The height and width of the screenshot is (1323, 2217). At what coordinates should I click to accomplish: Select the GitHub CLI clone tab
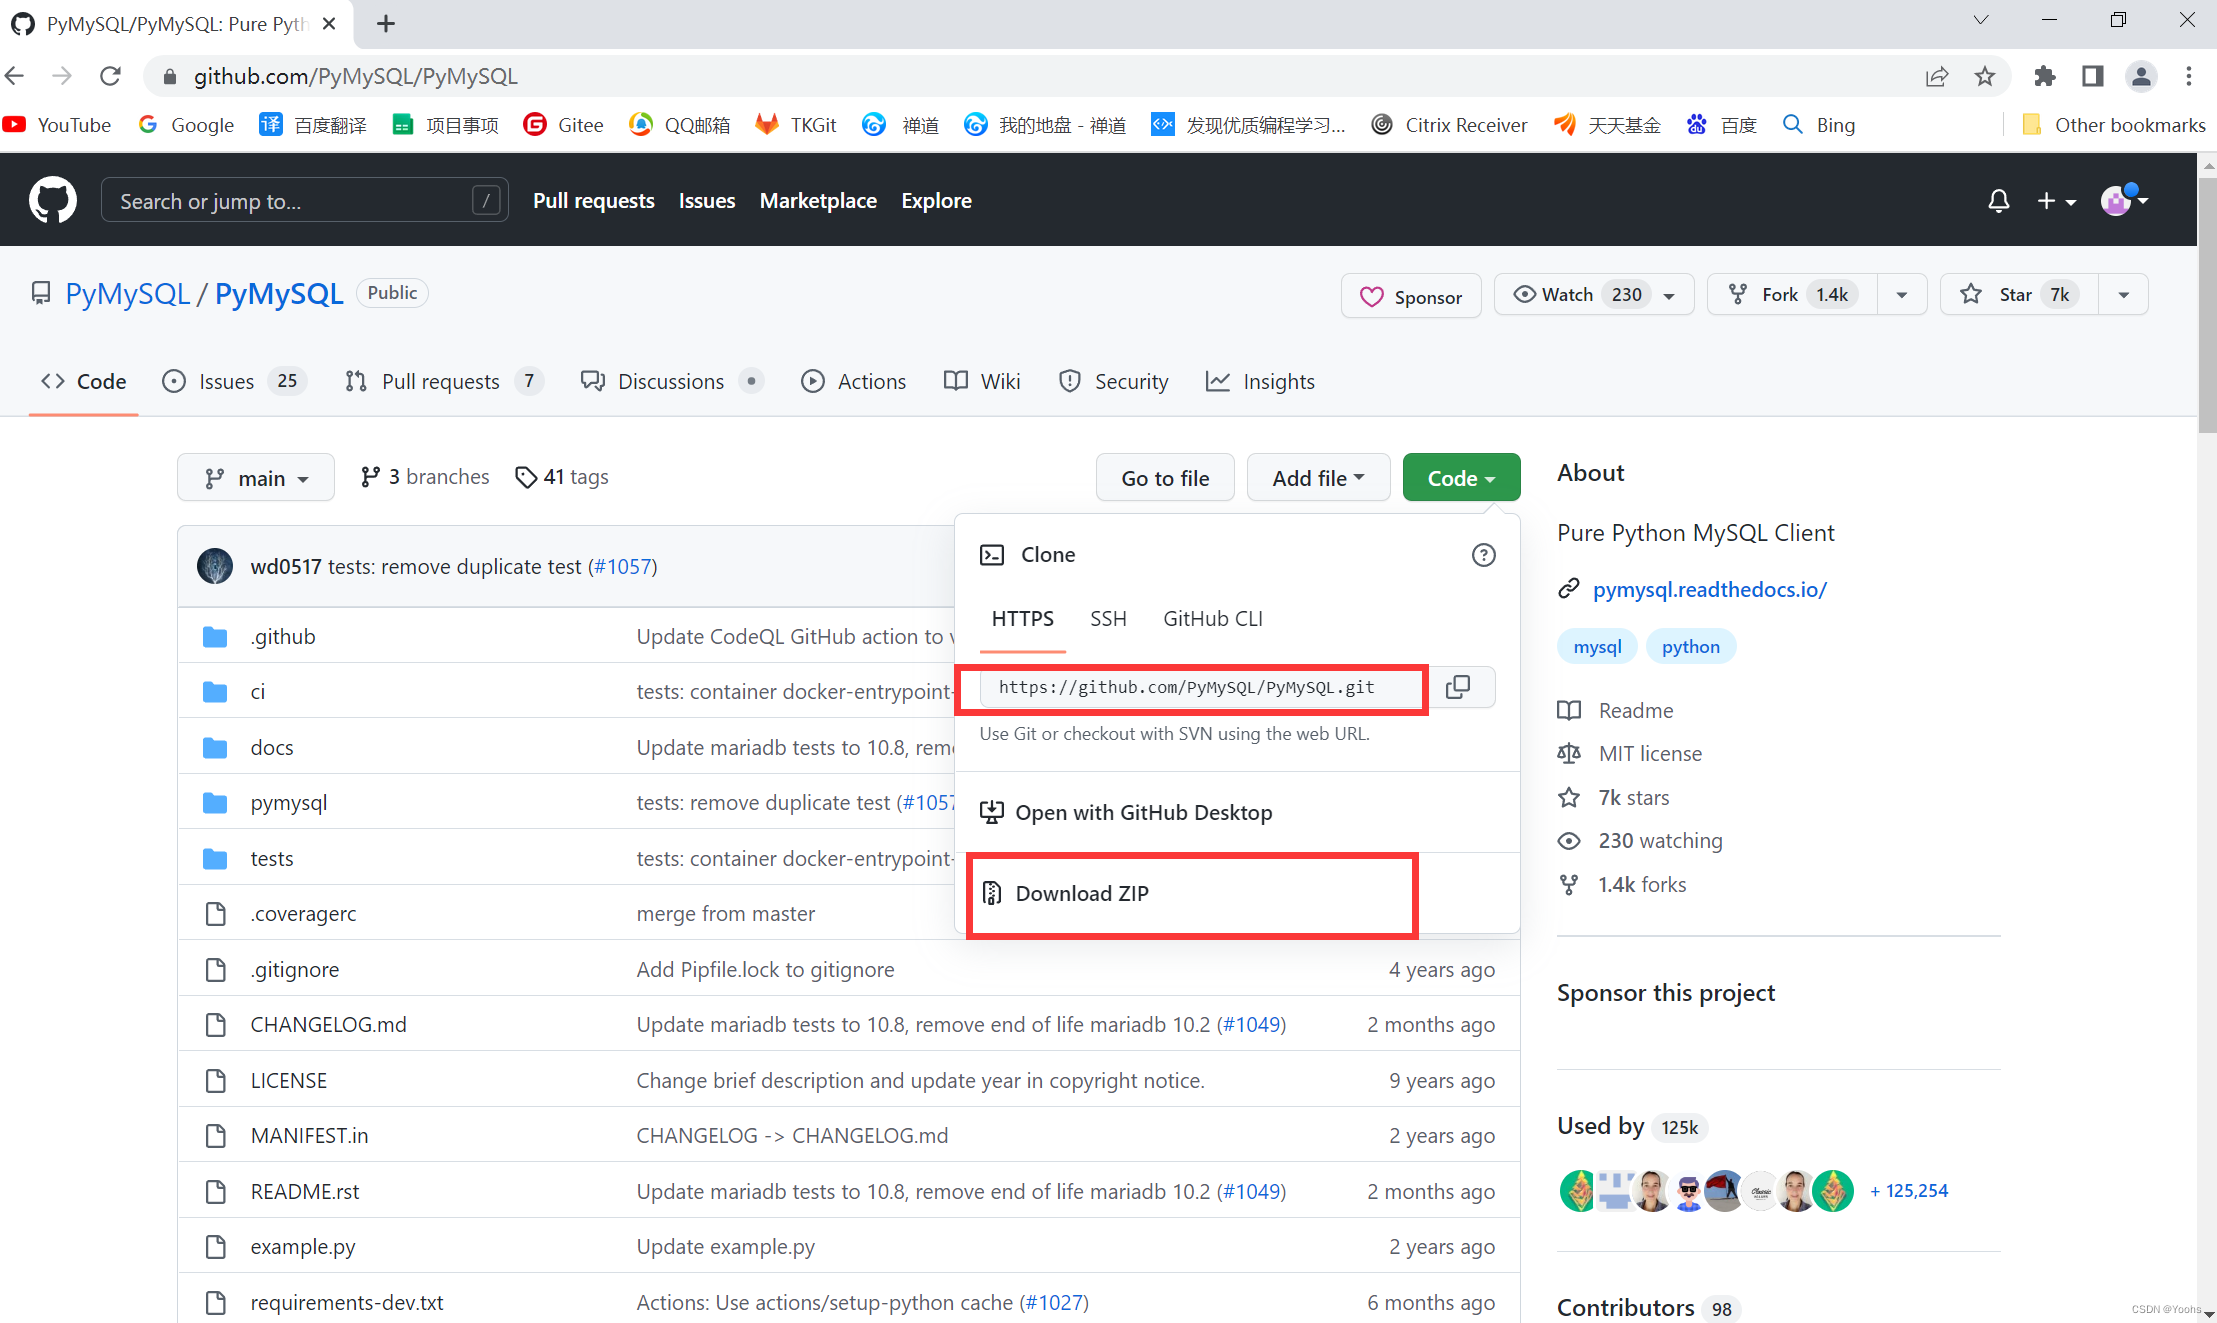click(x=1212, y=619)
